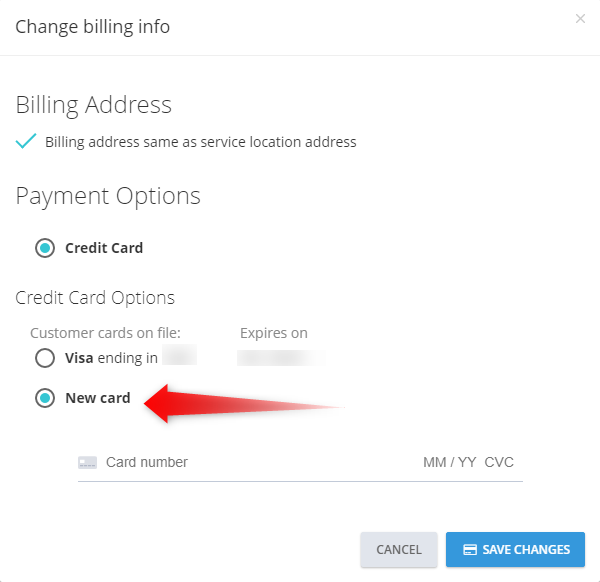Click the SAVE CHANGES button
The image size is (600, 582).
coord(515,549)
